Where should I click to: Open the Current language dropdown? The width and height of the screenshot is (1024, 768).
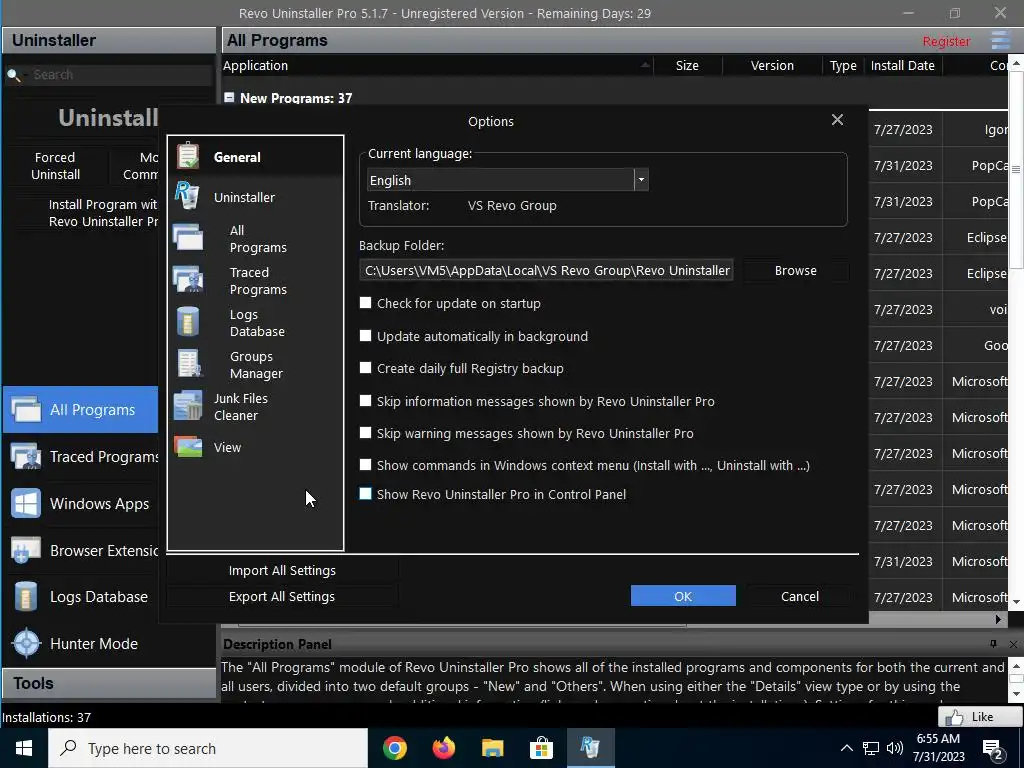[641, 180]
